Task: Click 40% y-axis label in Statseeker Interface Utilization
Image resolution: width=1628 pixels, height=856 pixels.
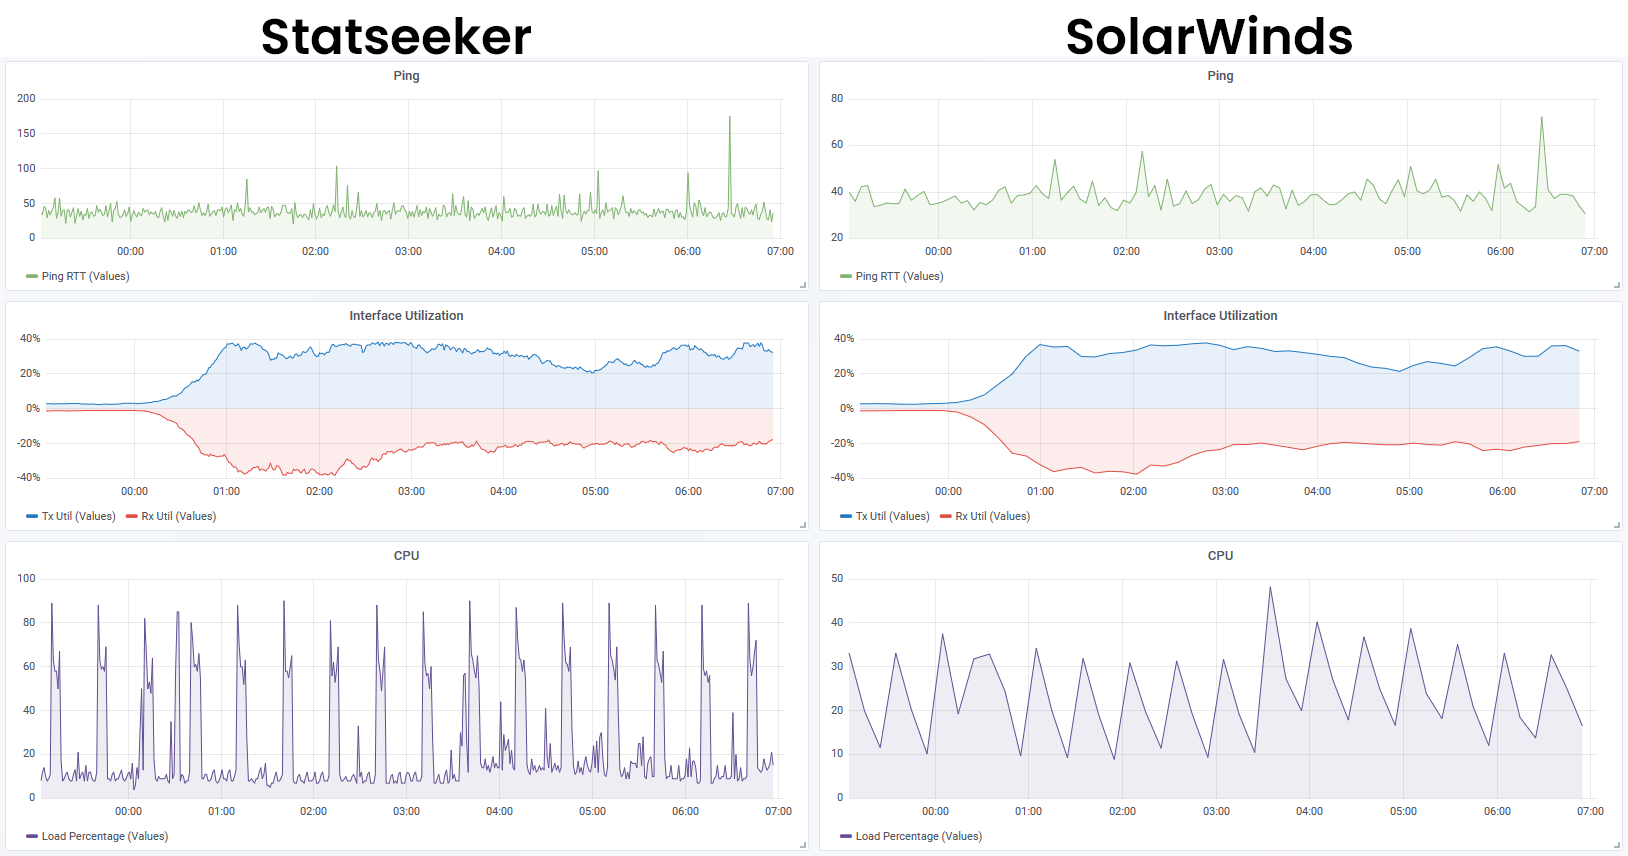Action: [x=30, y=338]
